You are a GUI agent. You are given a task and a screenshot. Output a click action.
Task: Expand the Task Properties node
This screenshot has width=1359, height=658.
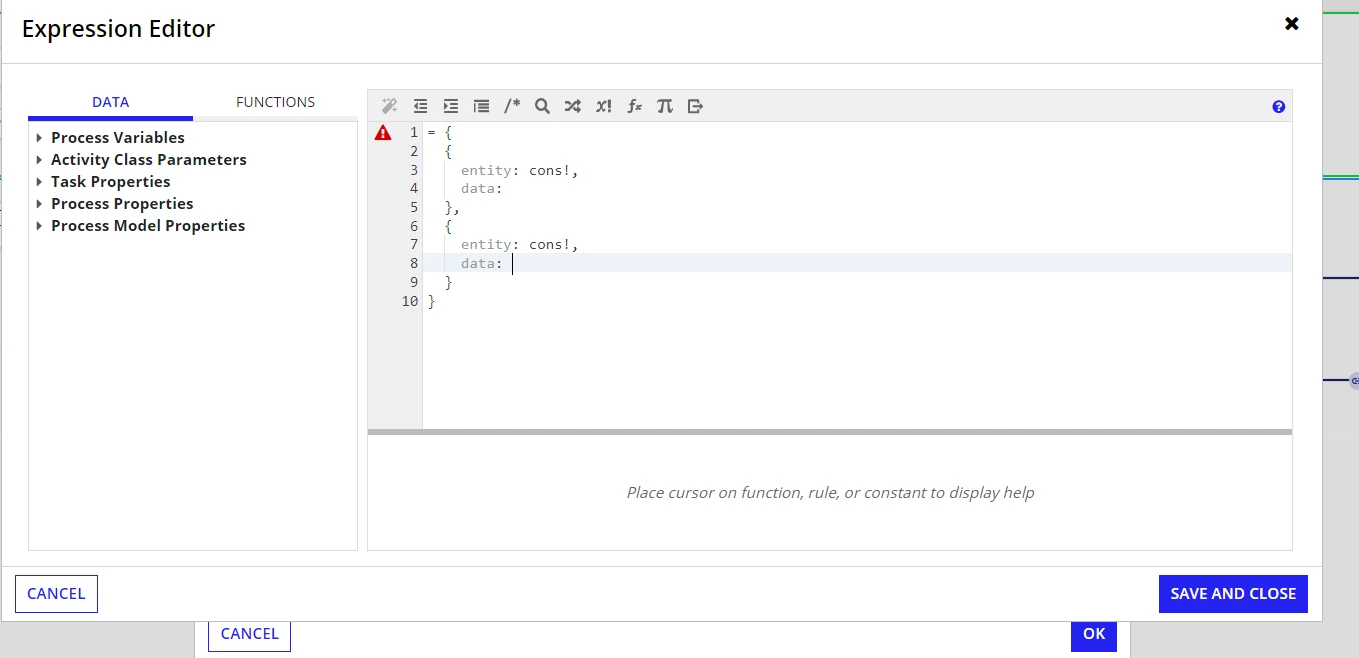point(39,182)
